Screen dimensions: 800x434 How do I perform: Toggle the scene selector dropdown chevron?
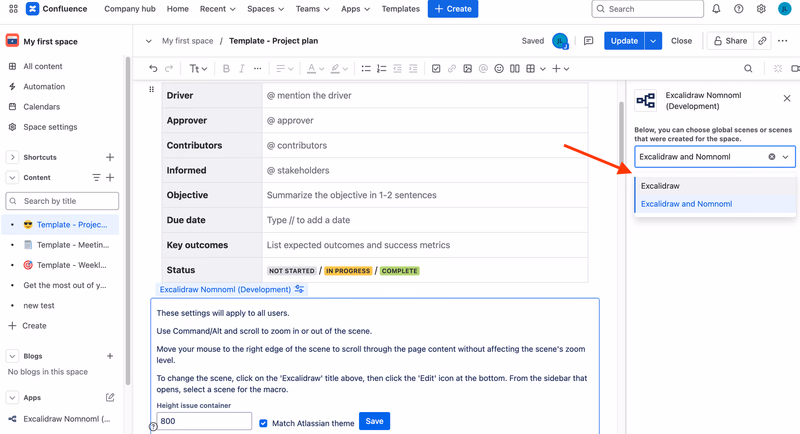click(786, 157)
